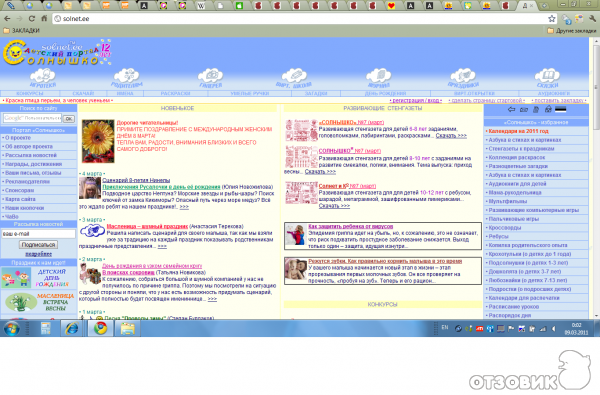The width and height of the screenshot is (600, 395).
Task: Select the Загадки menu item
Action: tap(316, 93)
